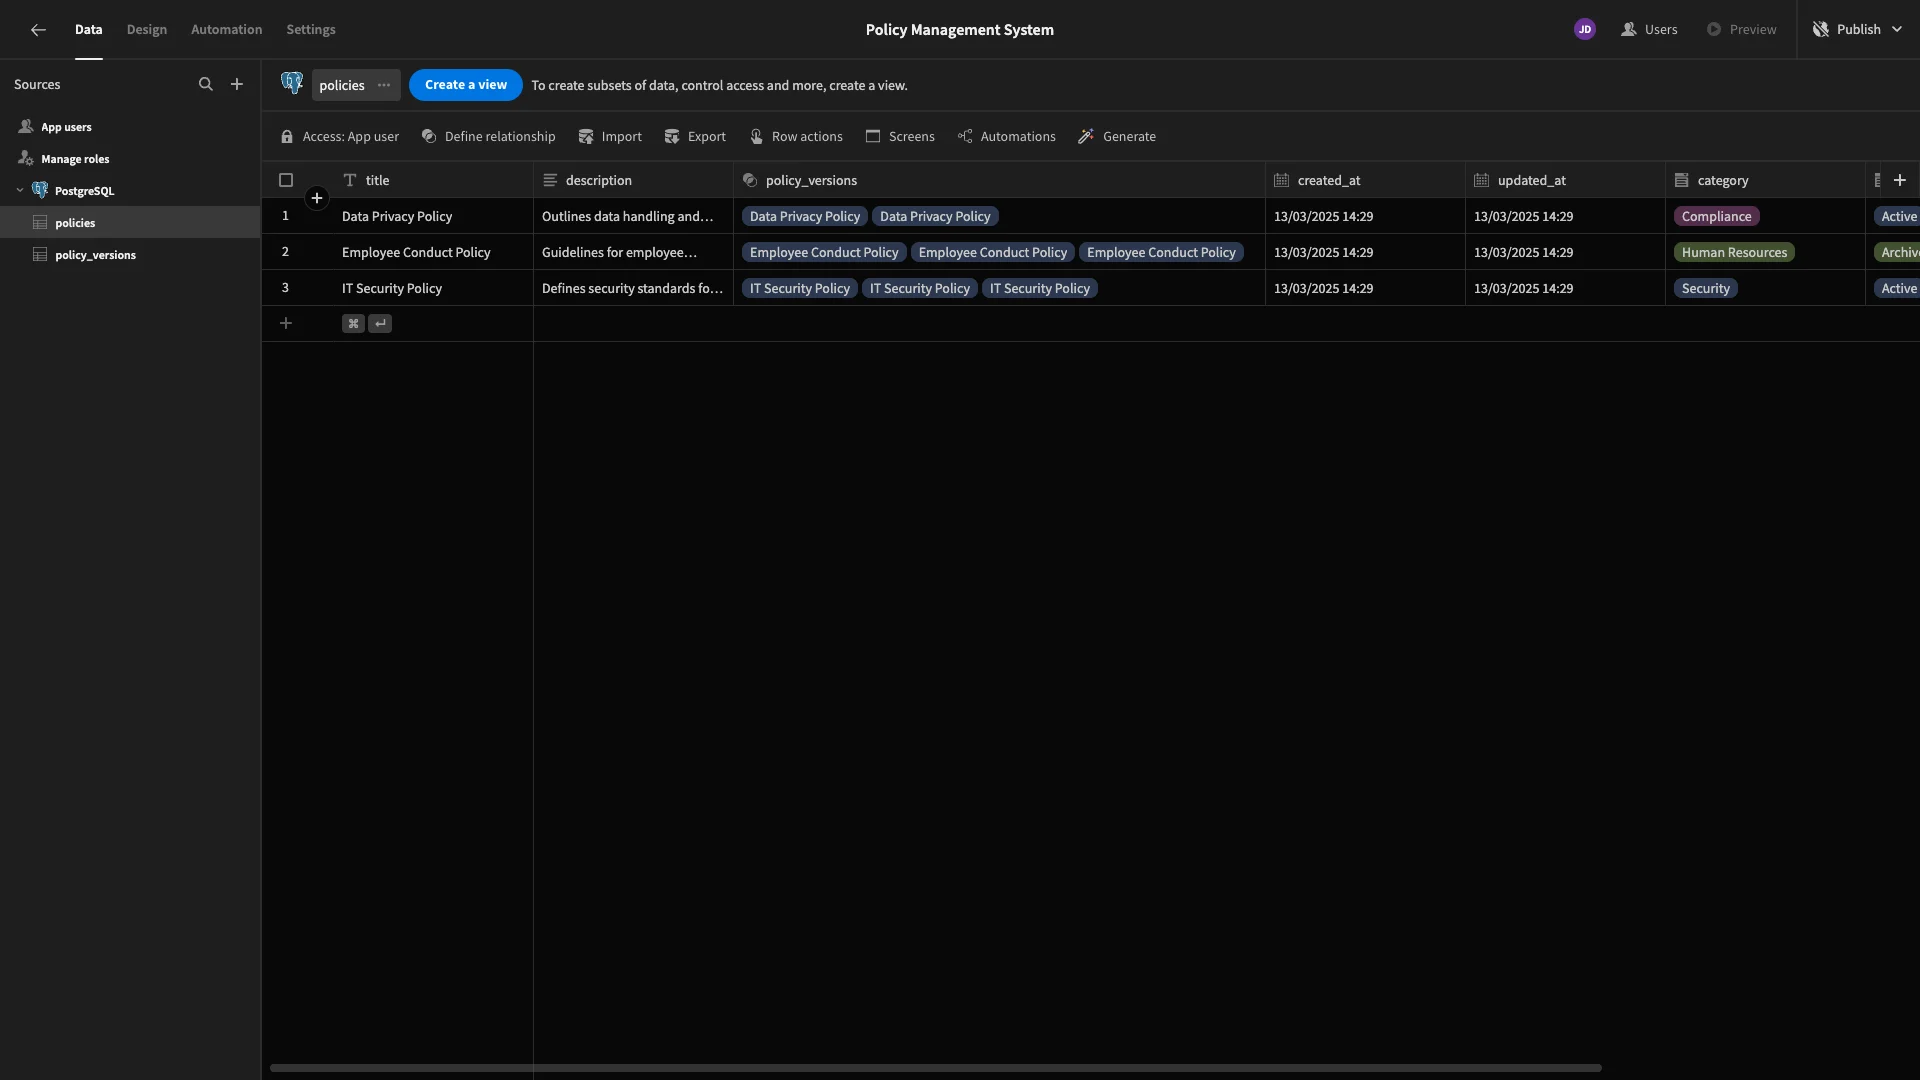Viewport: 1920px width, 1080px height.
Task: Click the title text column icon
Action: [350, 181]
